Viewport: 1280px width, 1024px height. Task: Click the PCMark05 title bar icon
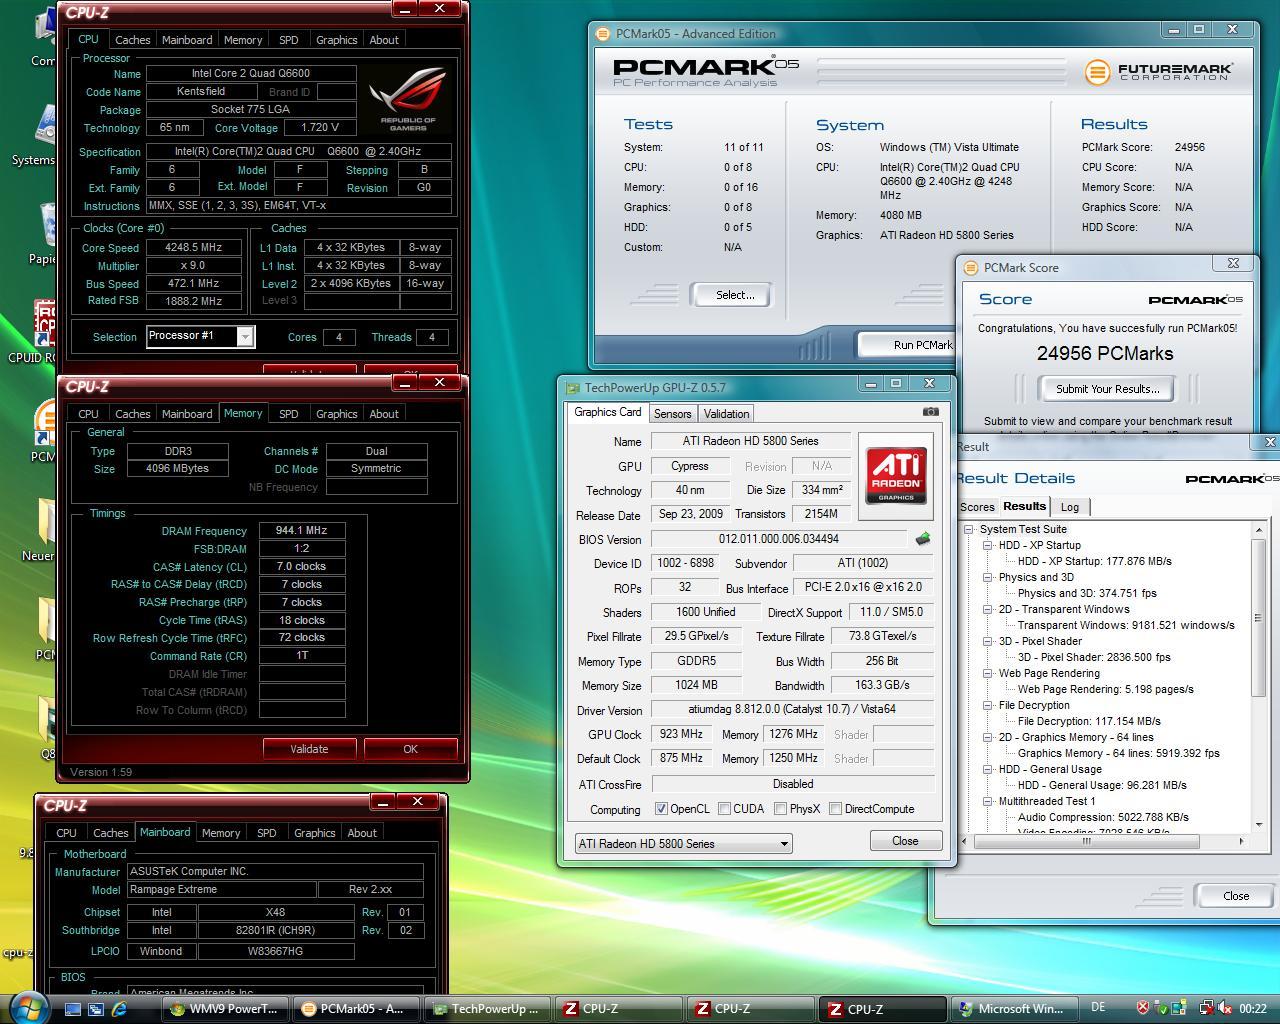point(603,34)
